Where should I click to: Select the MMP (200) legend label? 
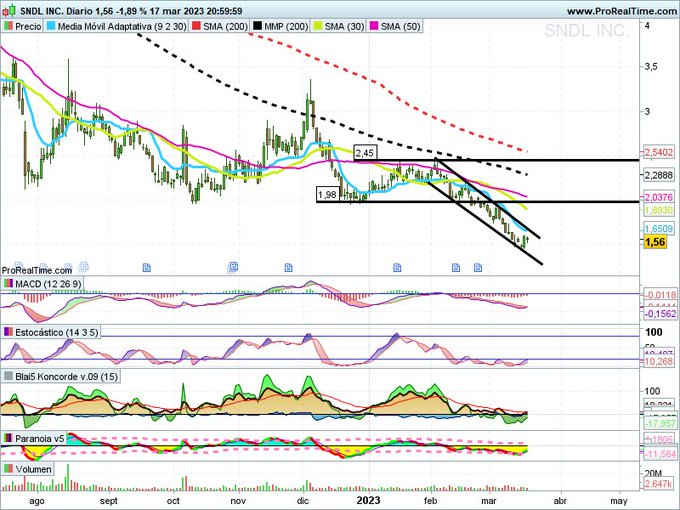coord(286,26)
